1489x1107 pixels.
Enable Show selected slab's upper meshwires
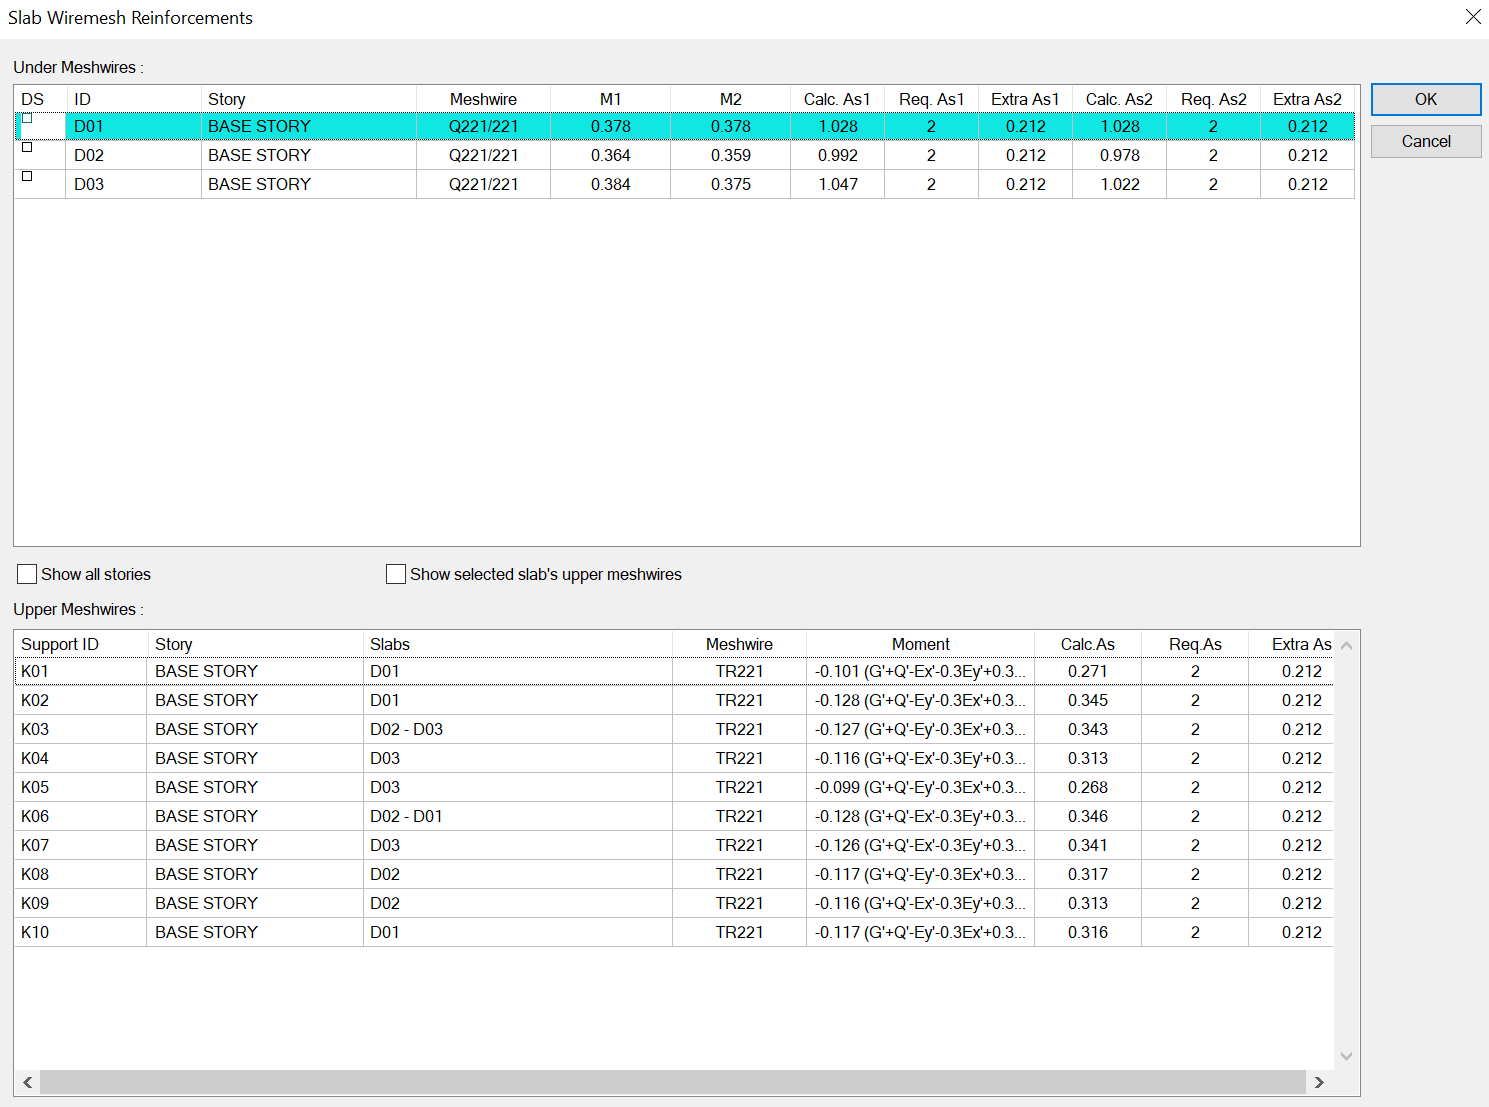[396, 574]
